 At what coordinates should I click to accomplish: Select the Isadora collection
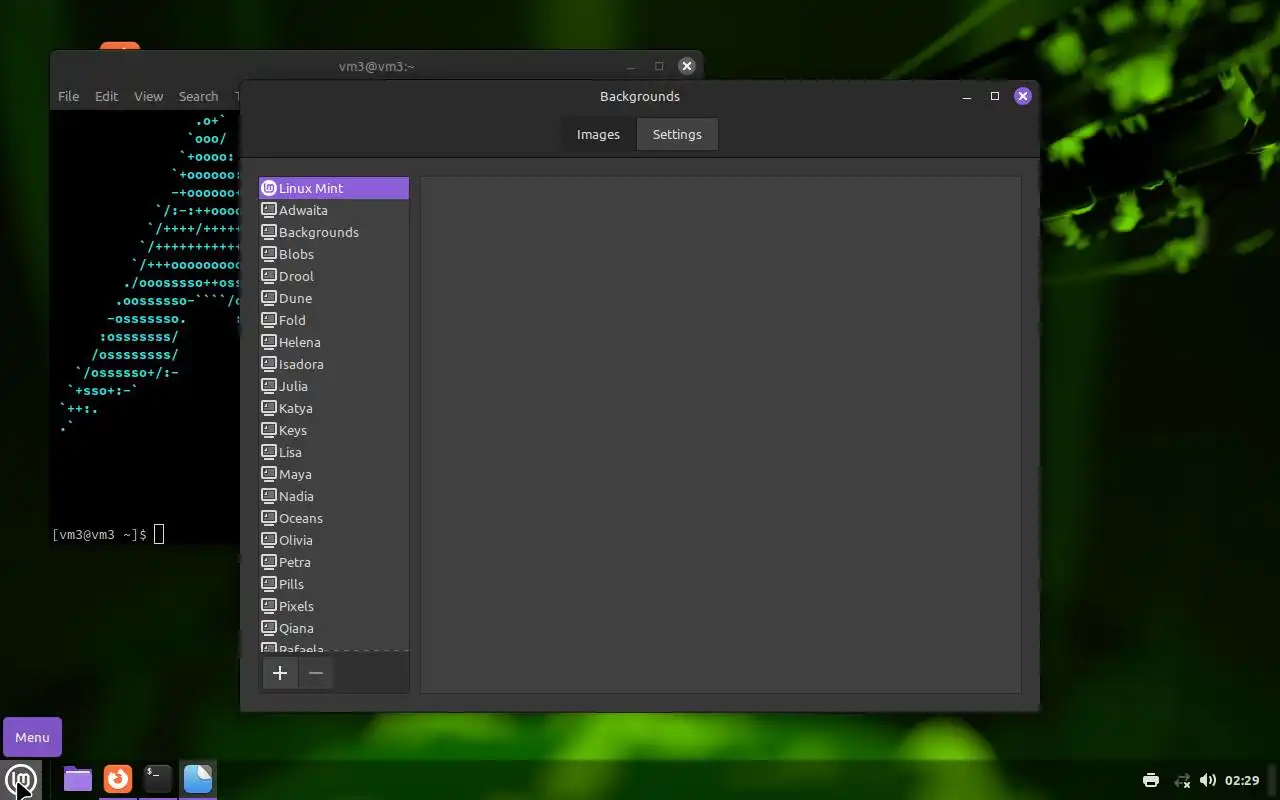(334, 364)
